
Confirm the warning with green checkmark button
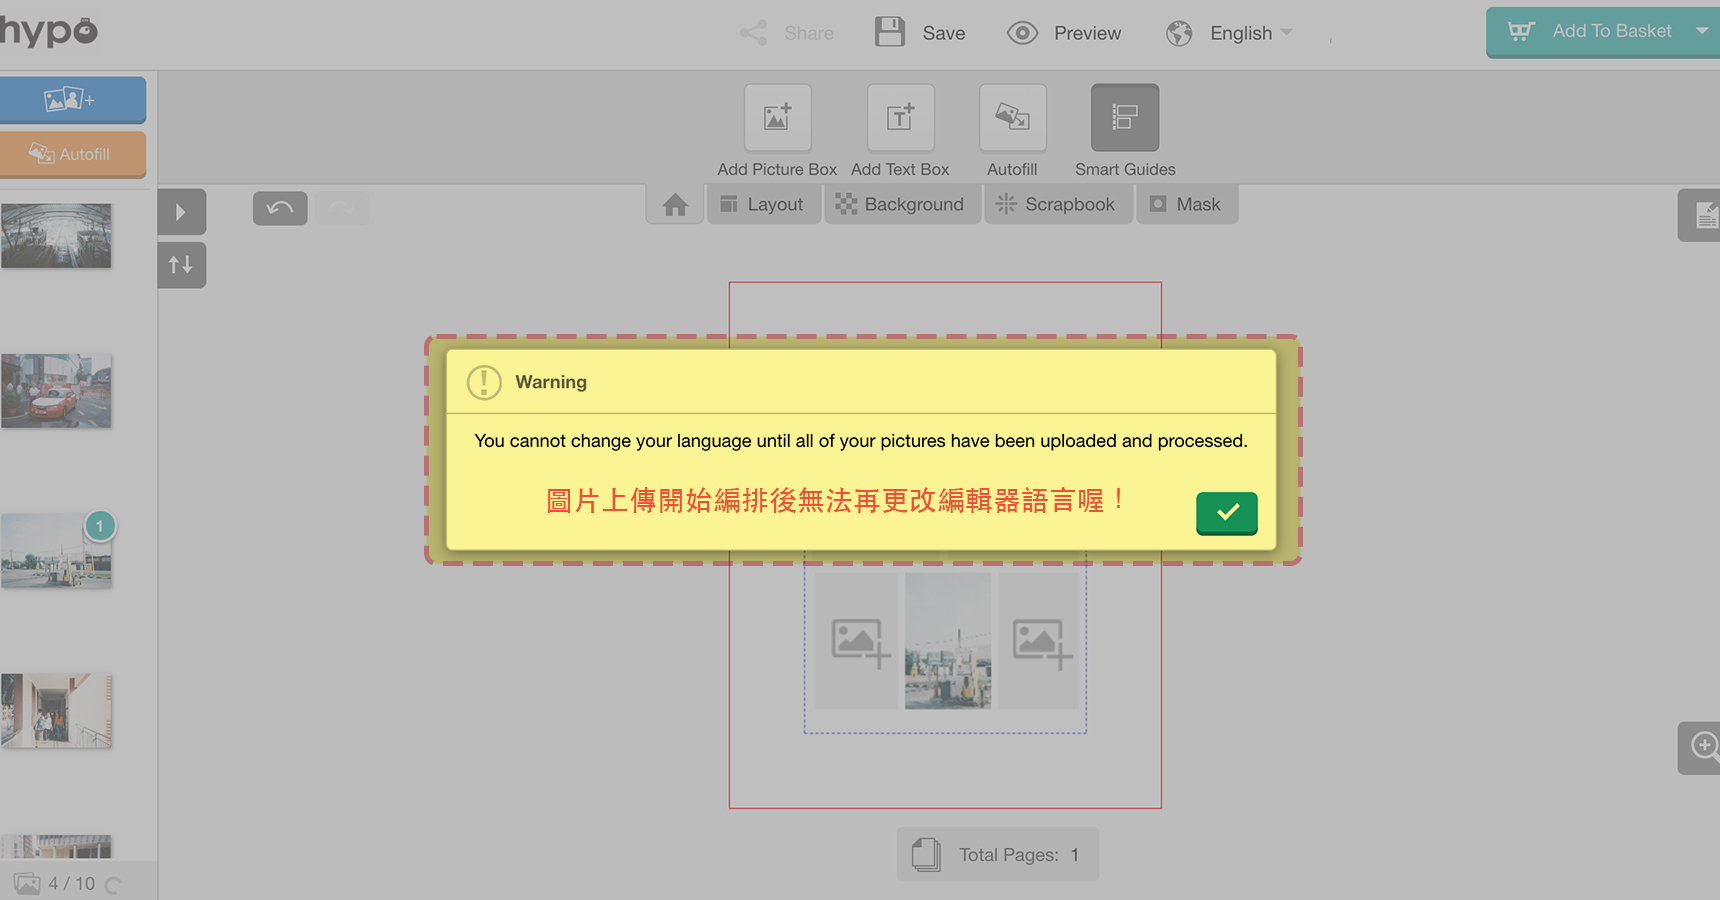[1226, 513]
